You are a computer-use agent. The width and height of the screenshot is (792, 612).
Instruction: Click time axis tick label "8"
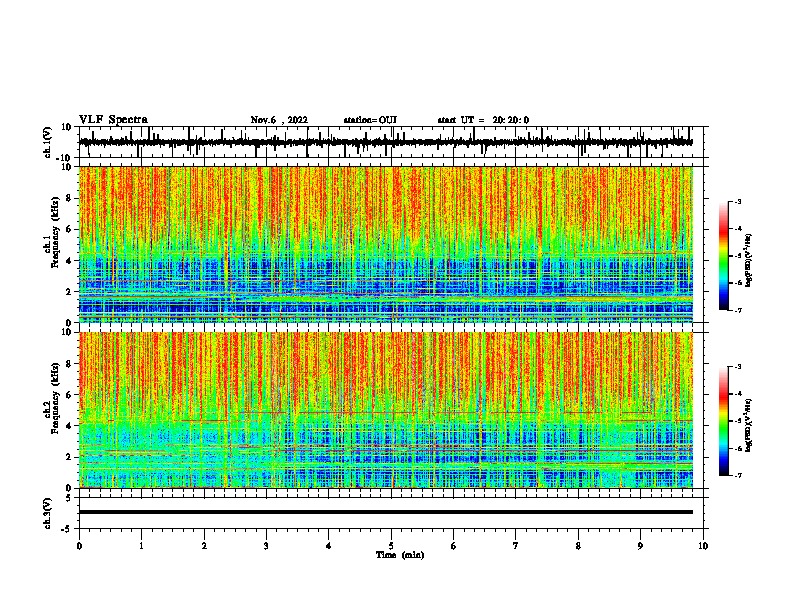(x=578, y=545)
